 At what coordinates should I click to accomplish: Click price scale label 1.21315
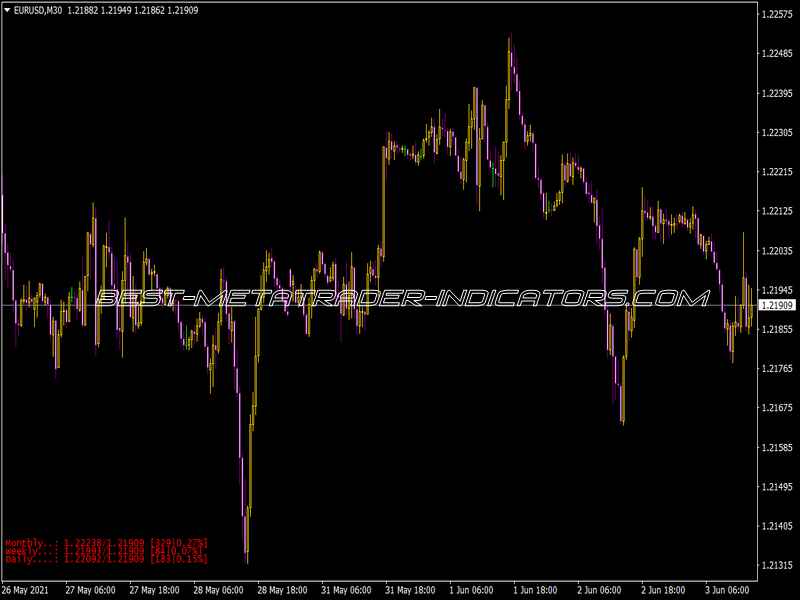coord(777,566)
